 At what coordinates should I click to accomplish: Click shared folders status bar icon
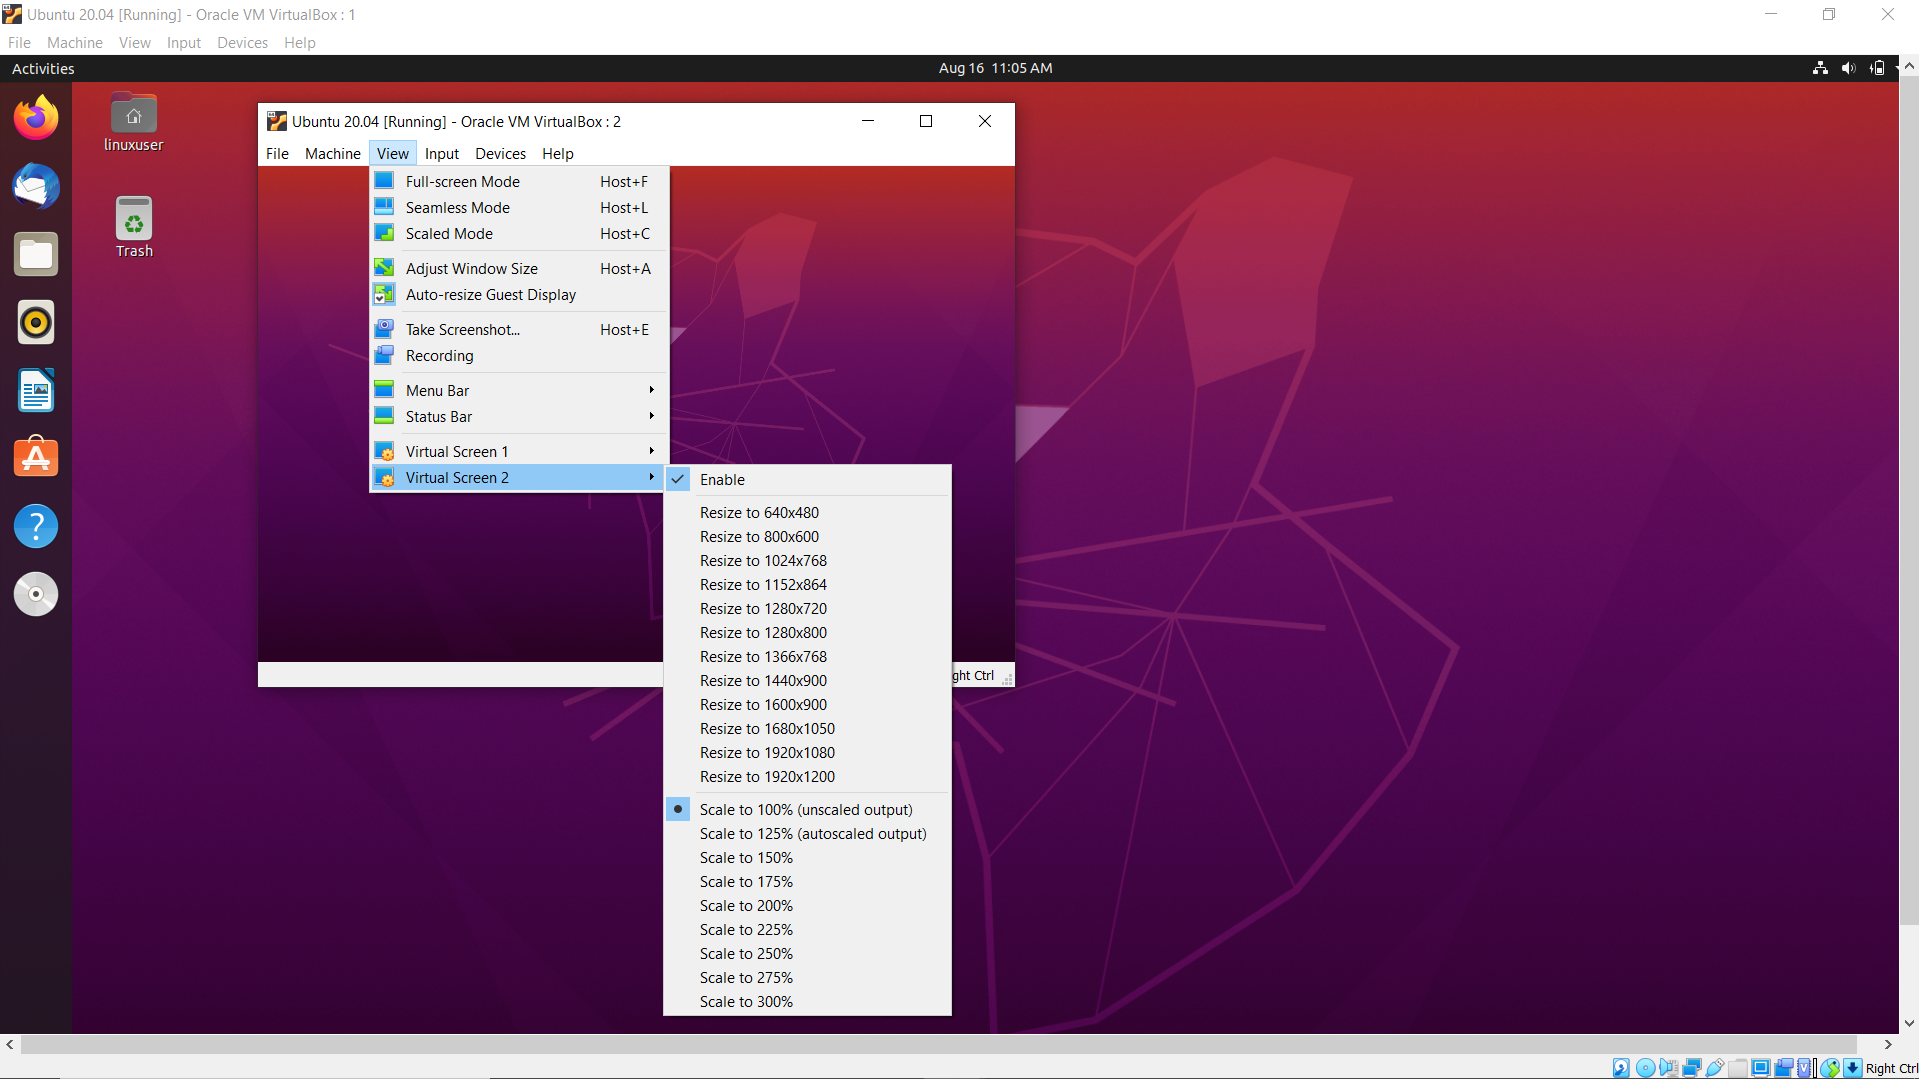point(1738,1068)
